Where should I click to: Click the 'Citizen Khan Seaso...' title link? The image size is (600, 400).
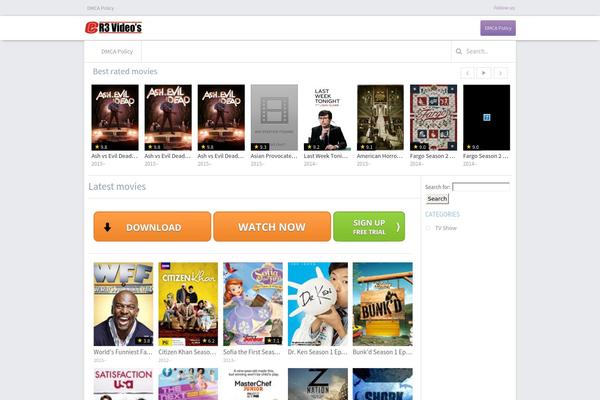coord(187,352)
